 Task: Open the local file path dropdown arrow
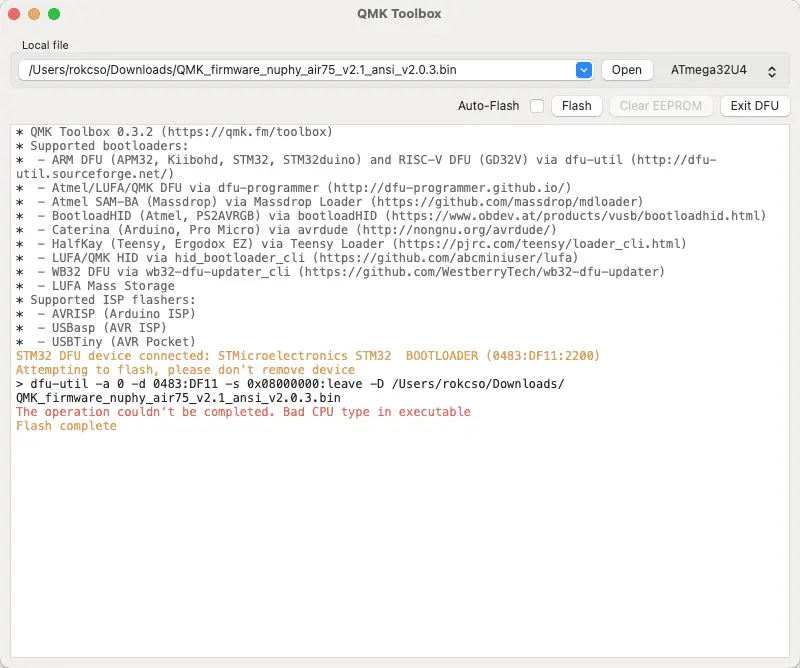click(x=584, y=70)
